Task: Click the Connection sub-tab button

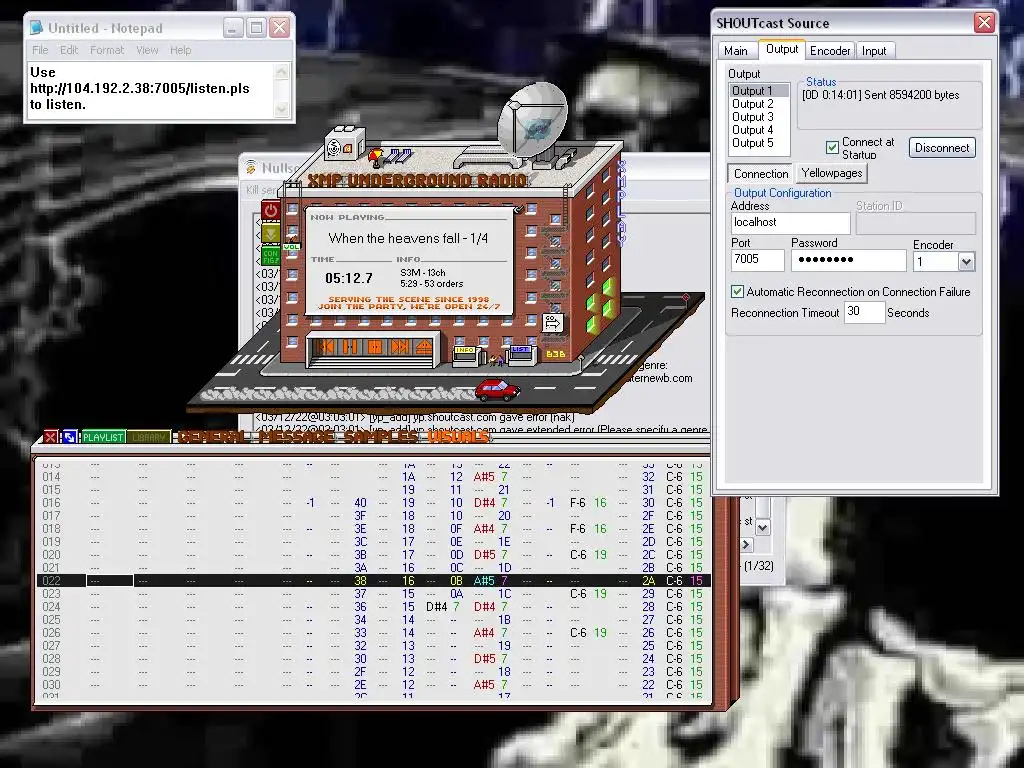Action: tap(760, 174)
